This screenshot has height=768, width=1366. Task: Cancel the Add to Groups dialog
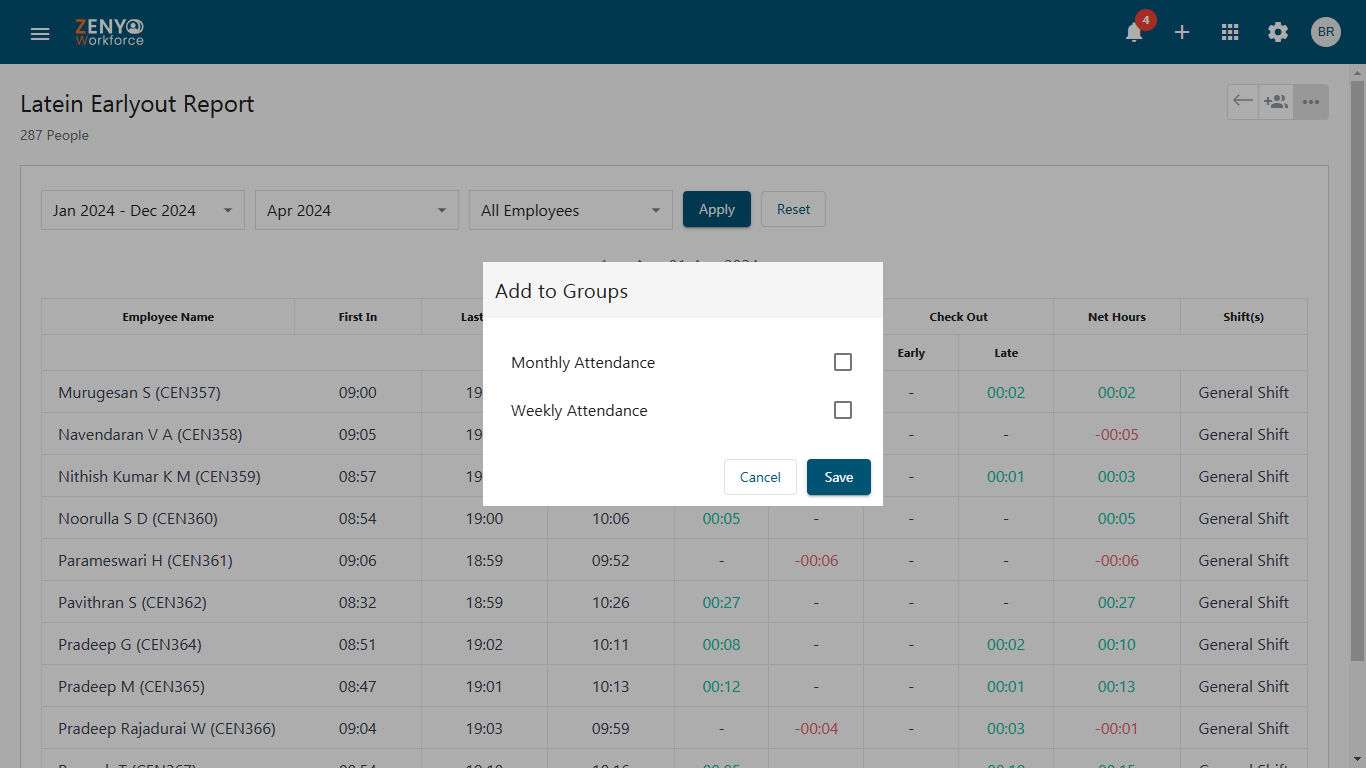click(x=760, y=477)
